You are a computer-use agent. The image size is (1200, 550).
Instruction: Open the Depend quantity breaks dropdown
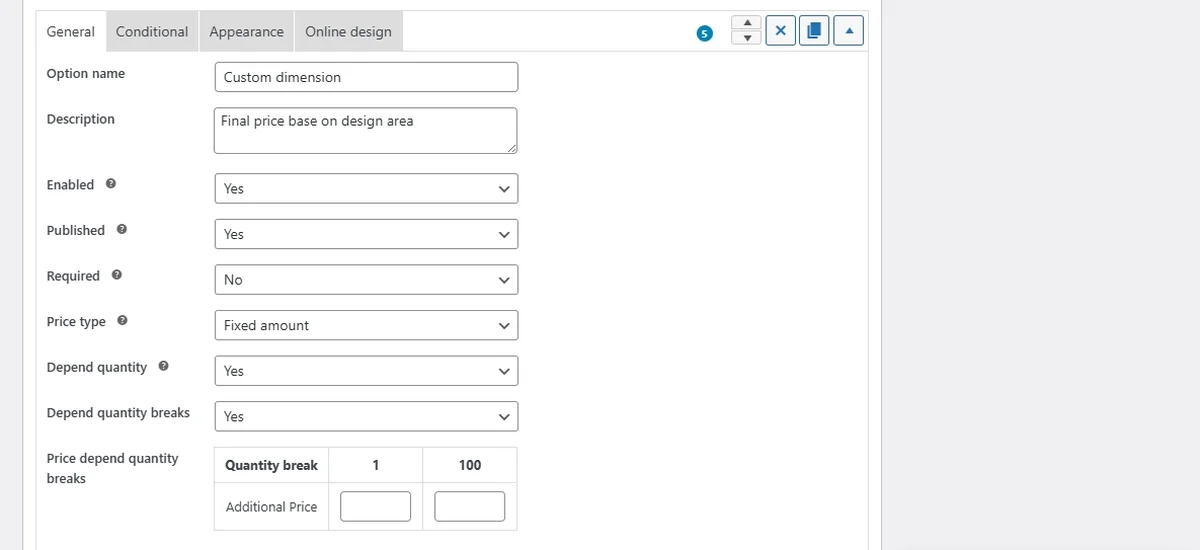pos(366,416)
